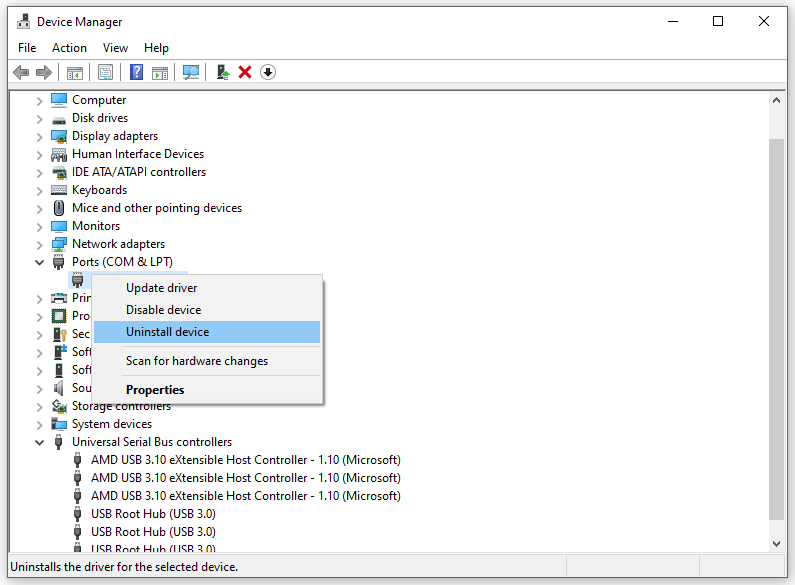Click the Disable device down-arrow icon

[x=268, y=72]
